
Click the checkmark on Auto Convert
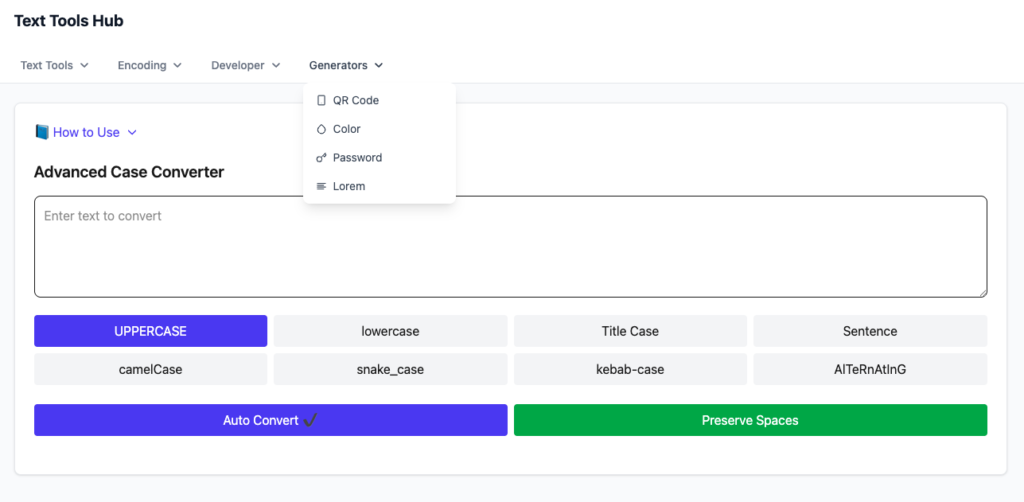click(x=310, y=420)
